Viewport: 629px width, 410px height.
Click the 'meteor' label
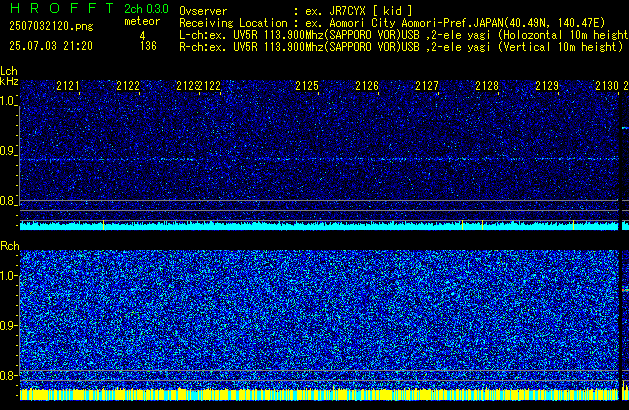tap(142, 21)
